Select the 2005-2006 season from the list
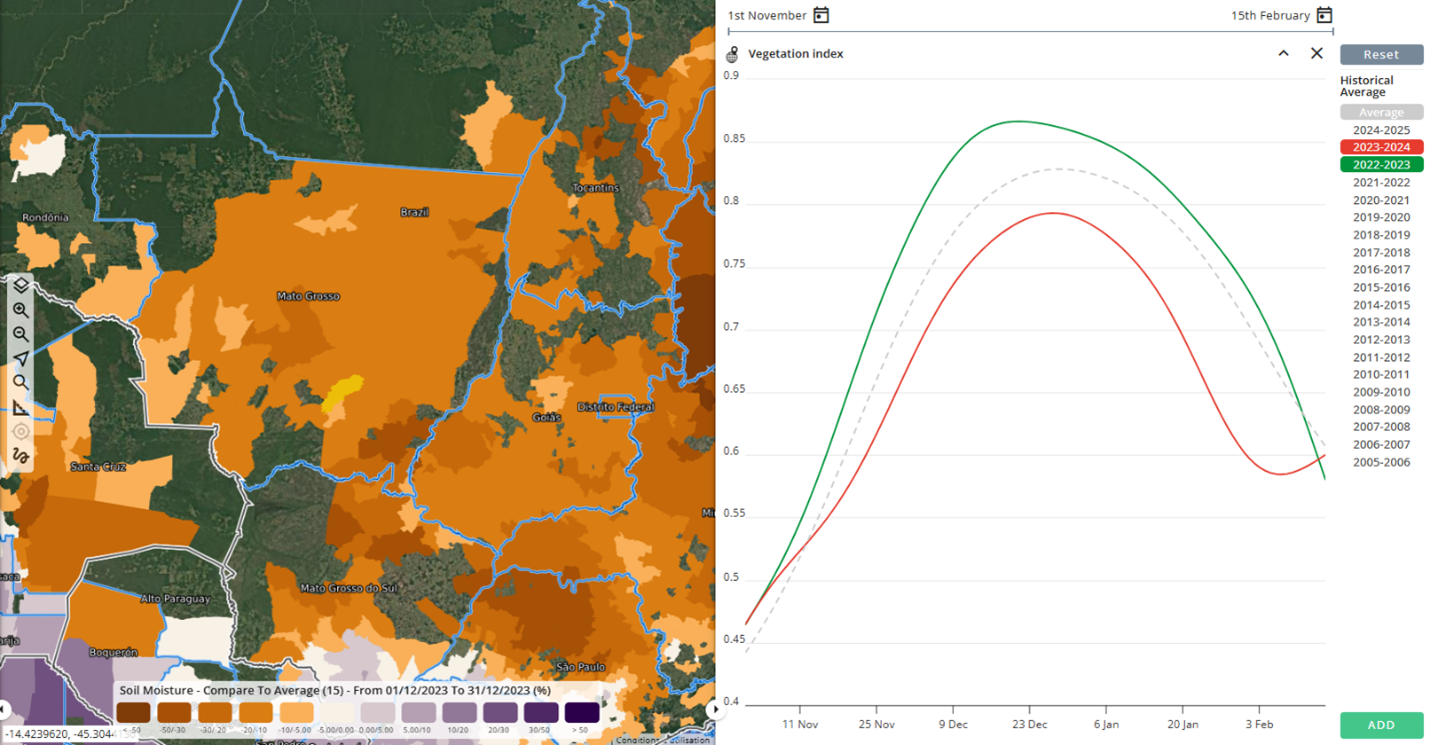 (1381, 462)
